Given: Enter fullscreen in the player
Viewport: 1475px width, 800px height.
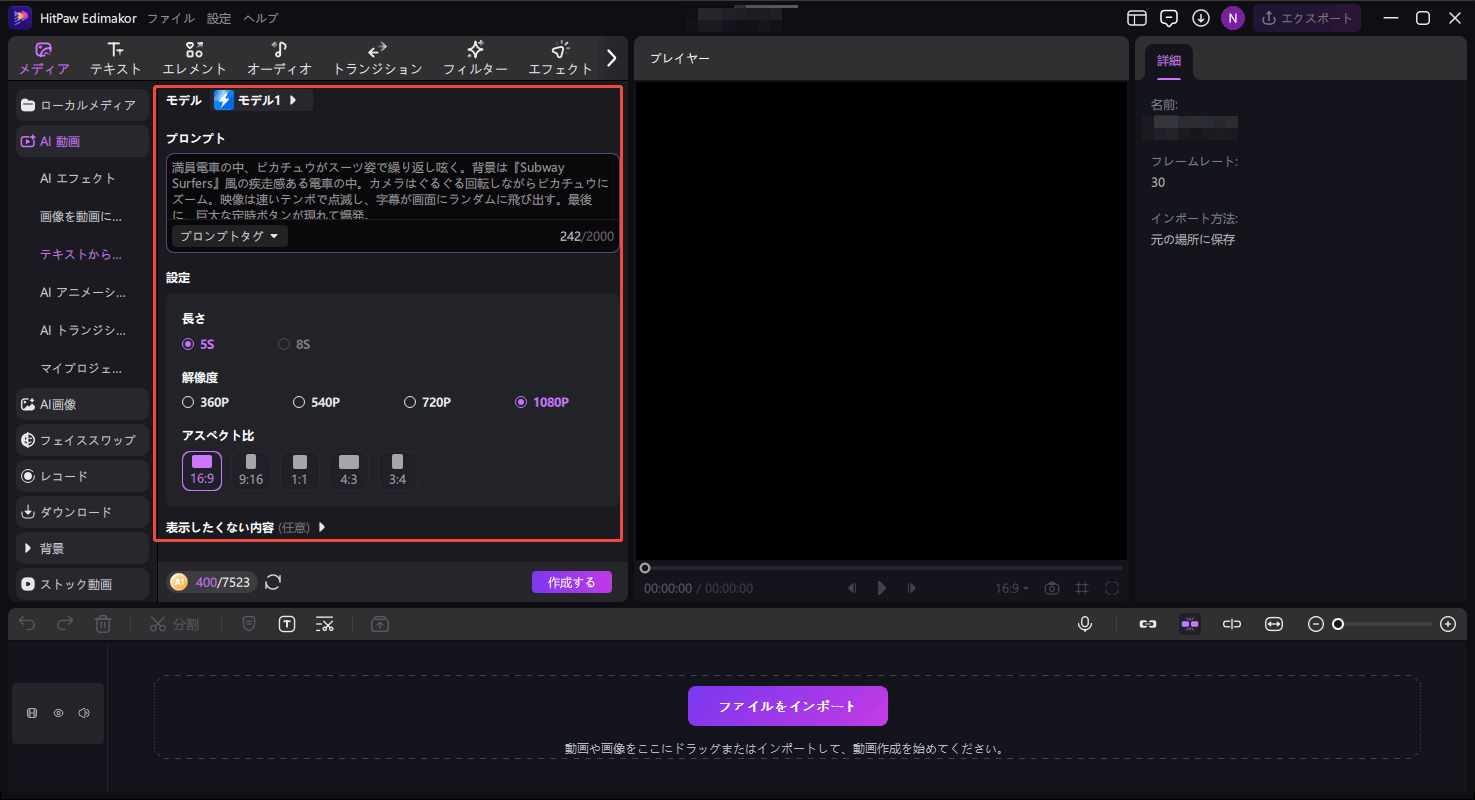Looking at the screenshot, I should pos(1112,588).
